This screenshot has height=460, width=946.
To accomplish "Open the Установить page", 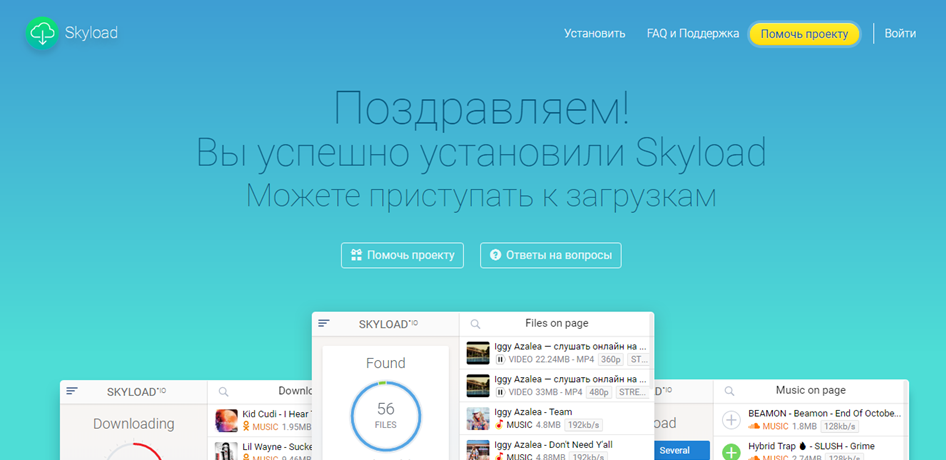I will [x=594, y=33].
